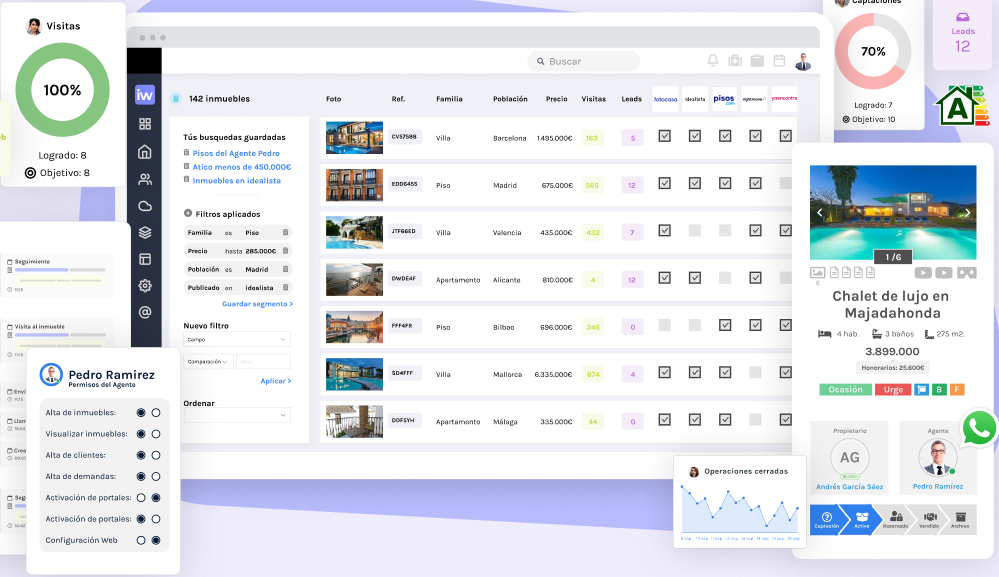Go to next photo in chalet gallery
Viewport: 999px width, 577px height.
pos(966,213)
